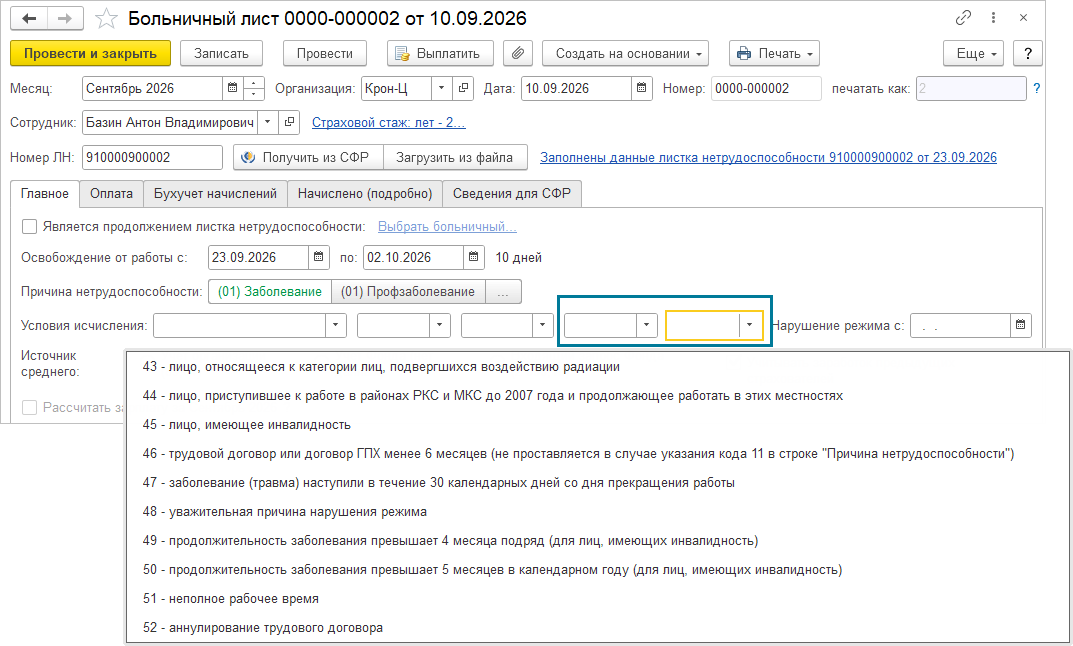Click the Выплатить button
The width and height of the screenshot is (1073, 646).
[x=440, y=53]
